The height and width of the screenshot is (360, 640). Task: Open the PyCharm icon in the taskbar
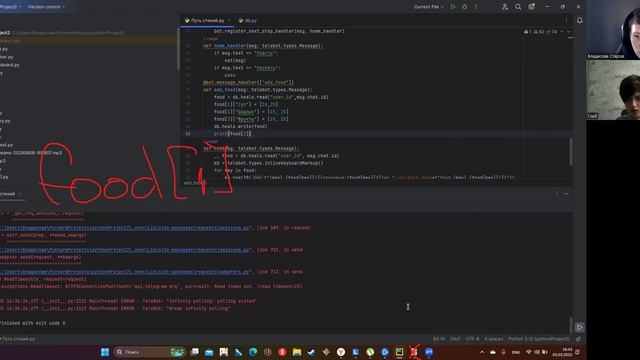pos(399,352)
